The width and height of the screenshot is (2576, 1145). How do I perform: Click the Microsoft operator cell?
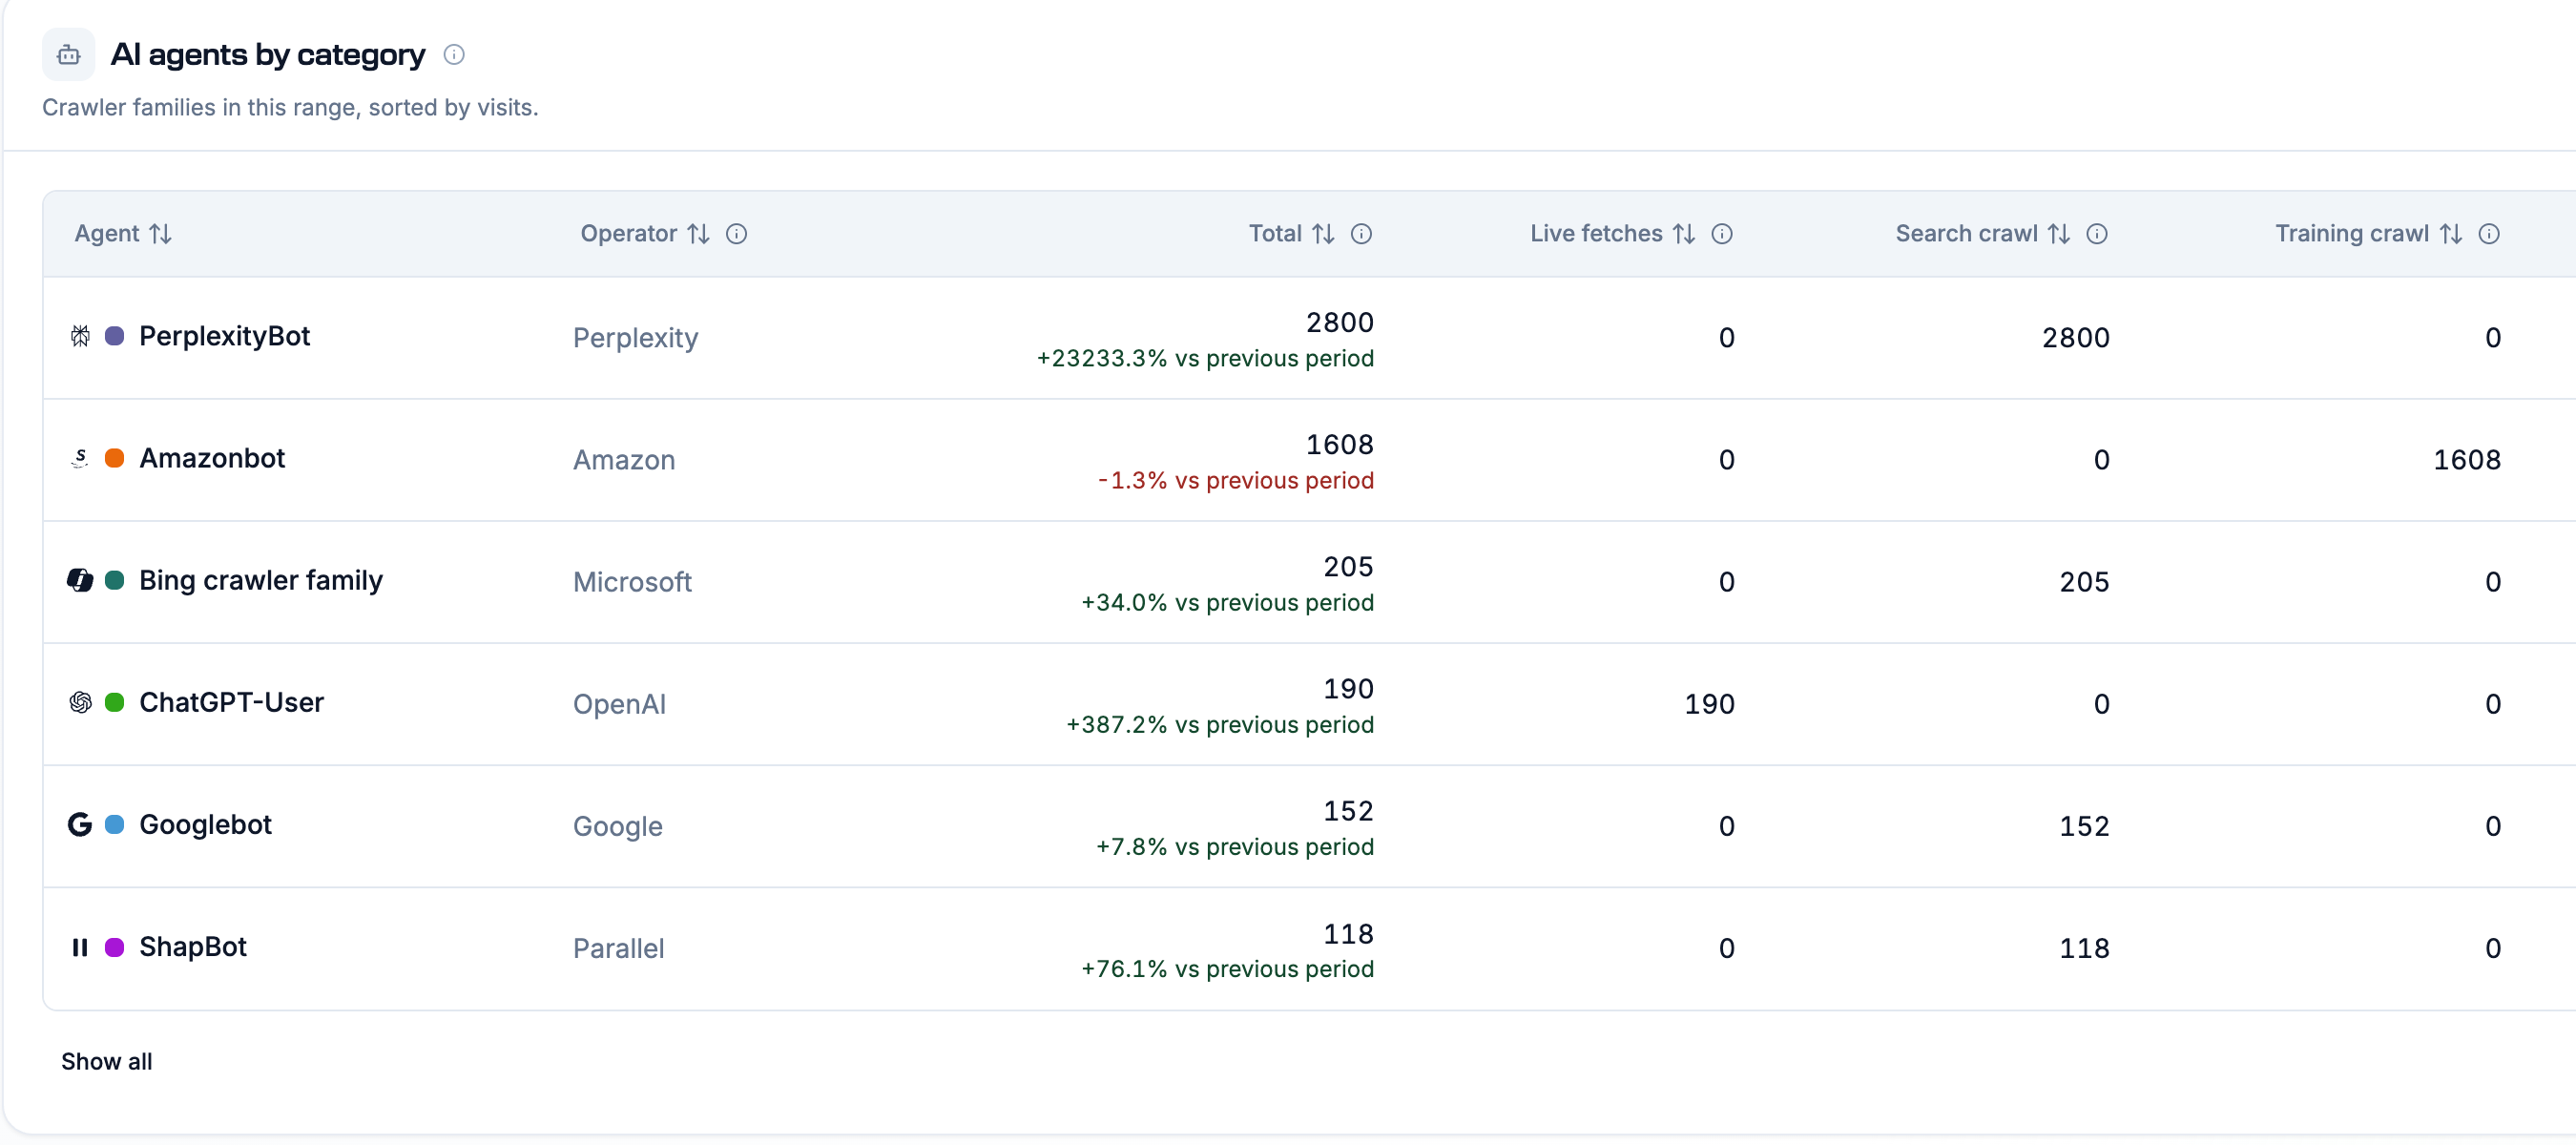pyautogui.click(x=632, y=582)
